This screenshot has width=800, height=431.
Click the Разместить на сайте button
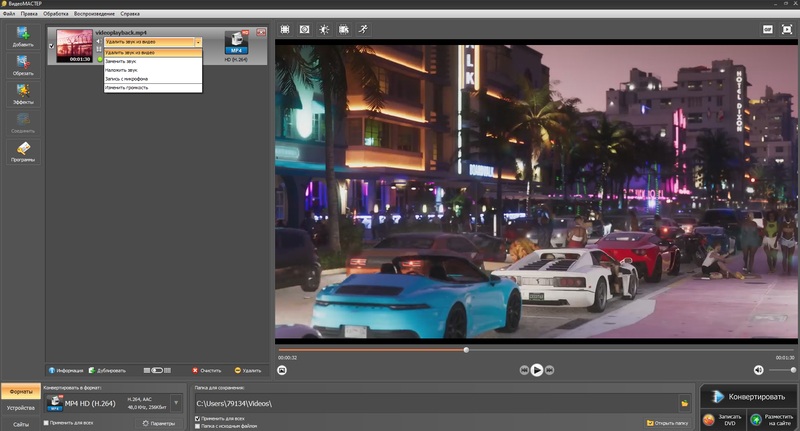point(772,420)
